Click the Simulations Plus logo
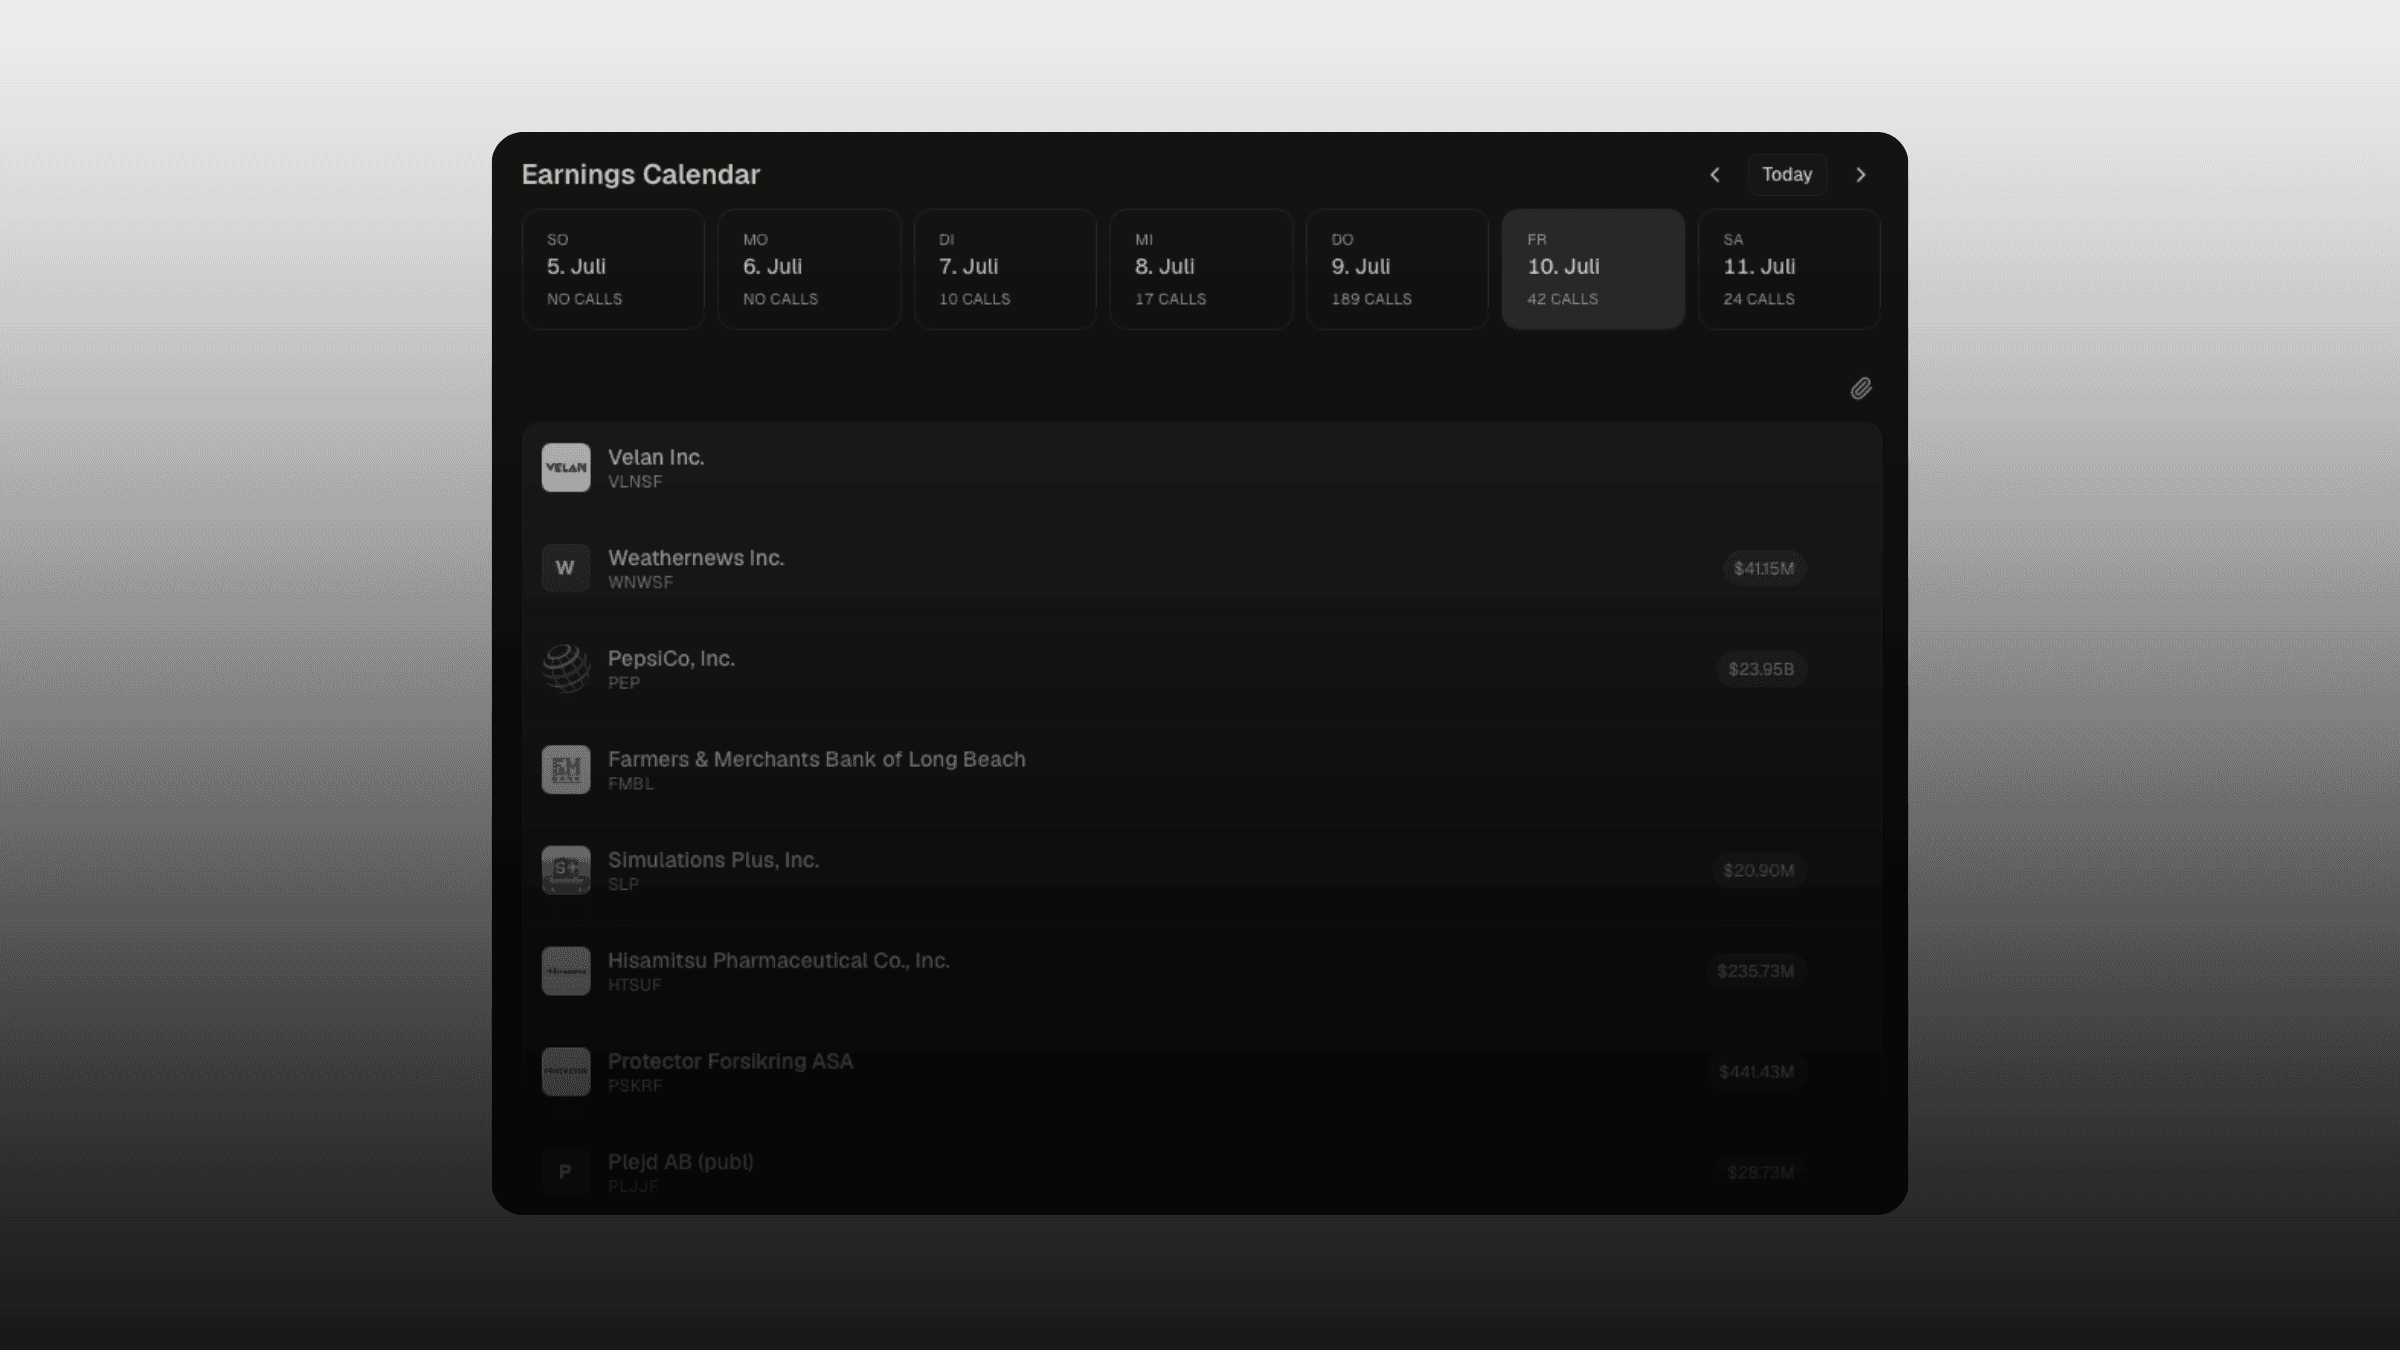2400x1350 pixels. (x=566, y=870)
